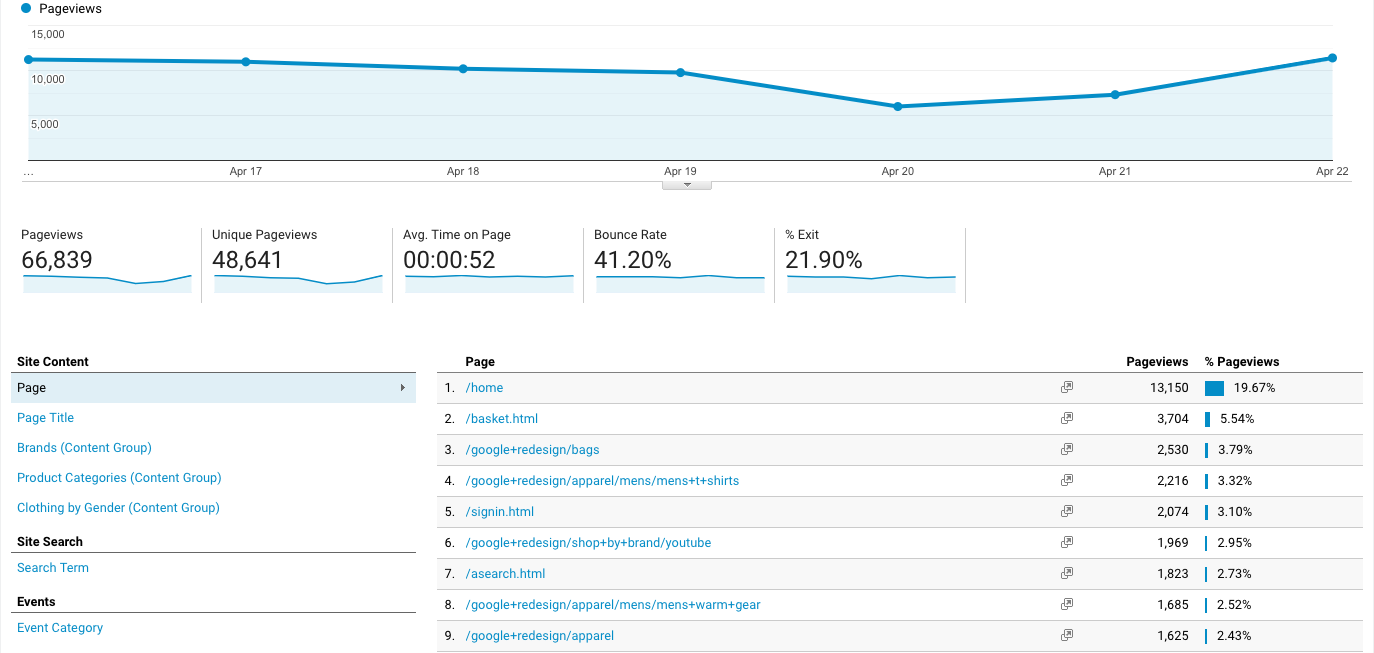Open Product Categories (Content Group)

point(119,478)
